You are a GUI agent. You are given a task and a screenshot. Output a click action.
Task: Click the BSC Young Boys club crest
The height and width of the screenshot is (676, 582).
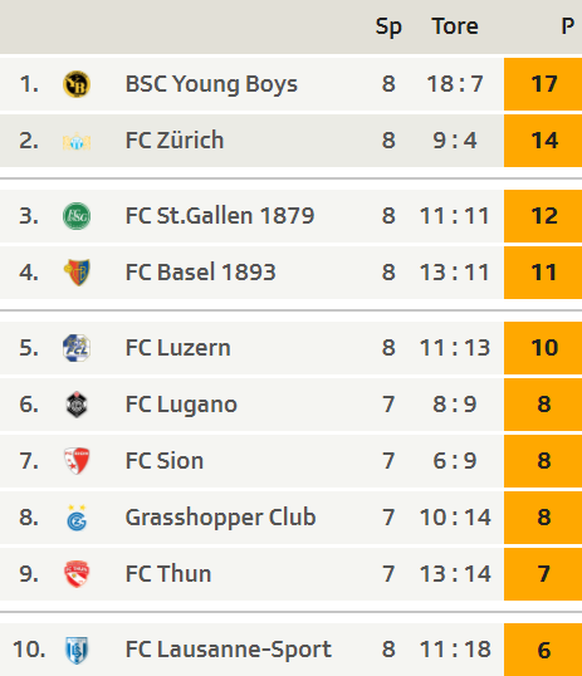click(x=76, y=84)
